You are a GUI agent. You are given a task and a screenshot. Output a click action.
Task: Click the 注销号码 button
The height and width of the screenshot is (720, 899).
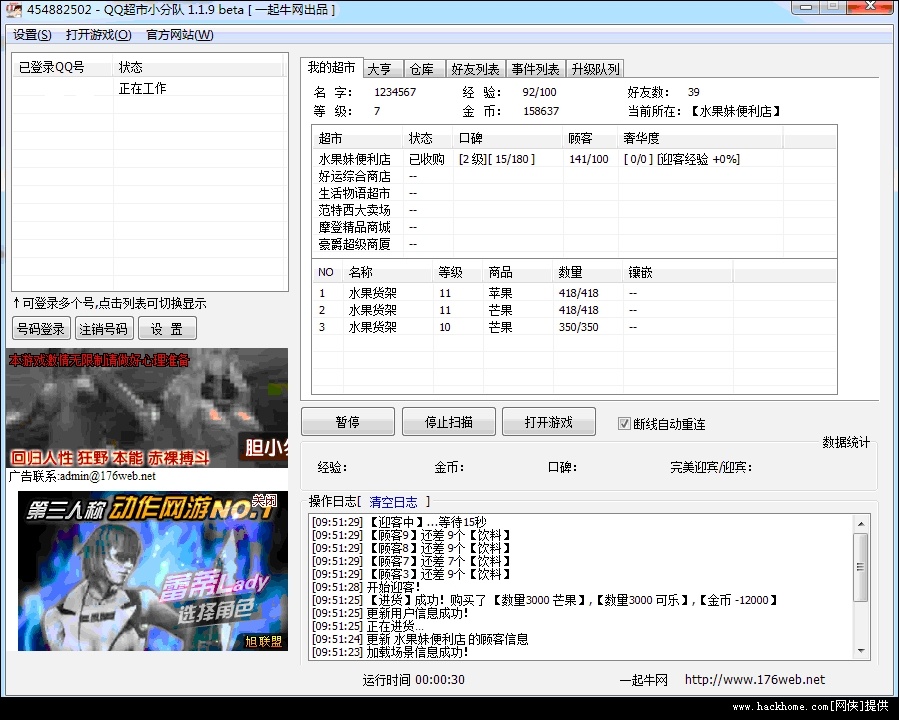[x=103, y=328]
